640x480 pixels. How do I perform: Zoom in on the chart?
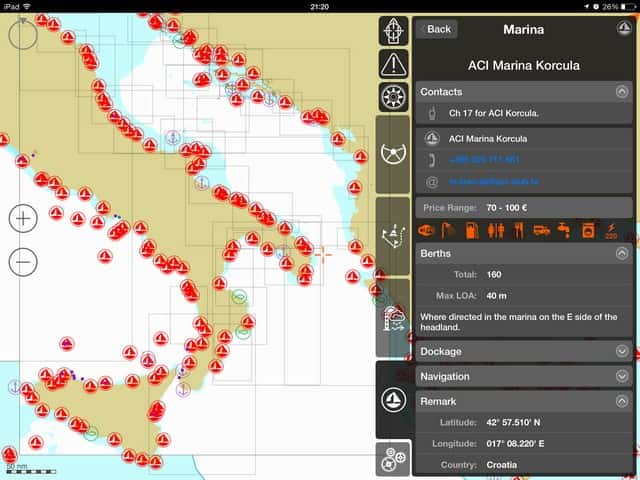[x=23, y=217]
